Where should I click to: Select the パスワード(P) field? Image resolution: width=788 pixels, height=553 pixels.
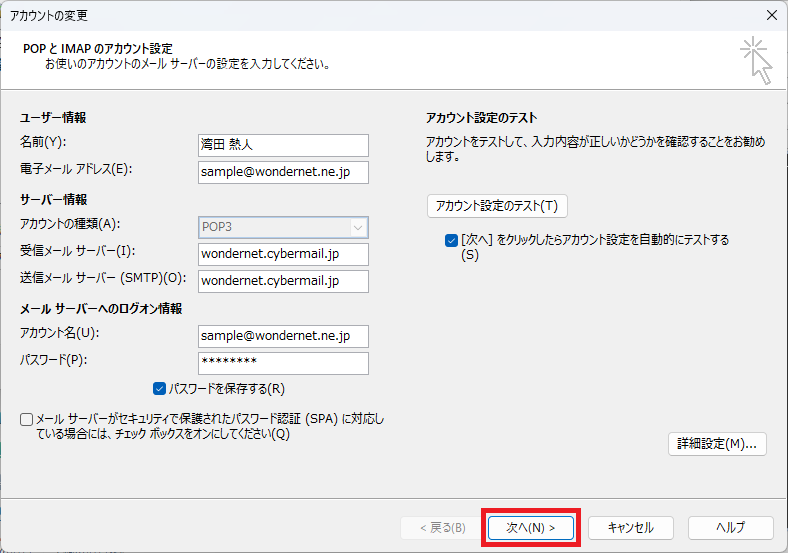tap(283, 363)
